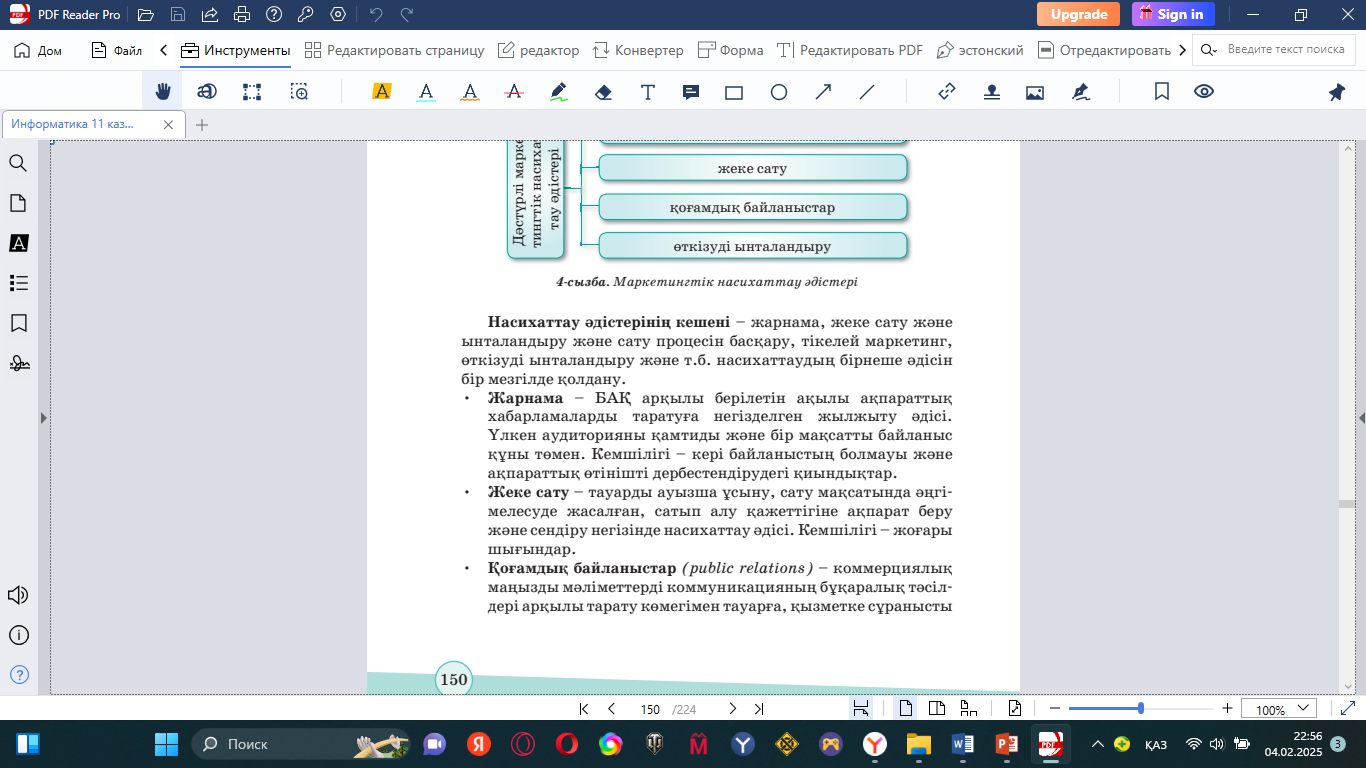Image resolution: width=1366 pixels, height=768 pixels.
Task: Expand more toolbar tabs with right chevron
Action: click(x=1183, y=50)
